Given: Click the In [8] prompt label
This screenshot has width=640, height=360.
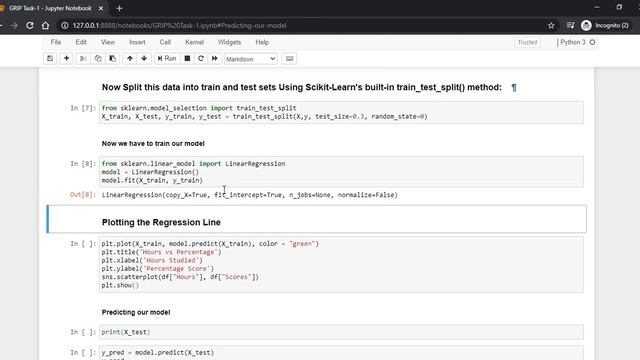Looking at the screenshot, I should [83, 164].
